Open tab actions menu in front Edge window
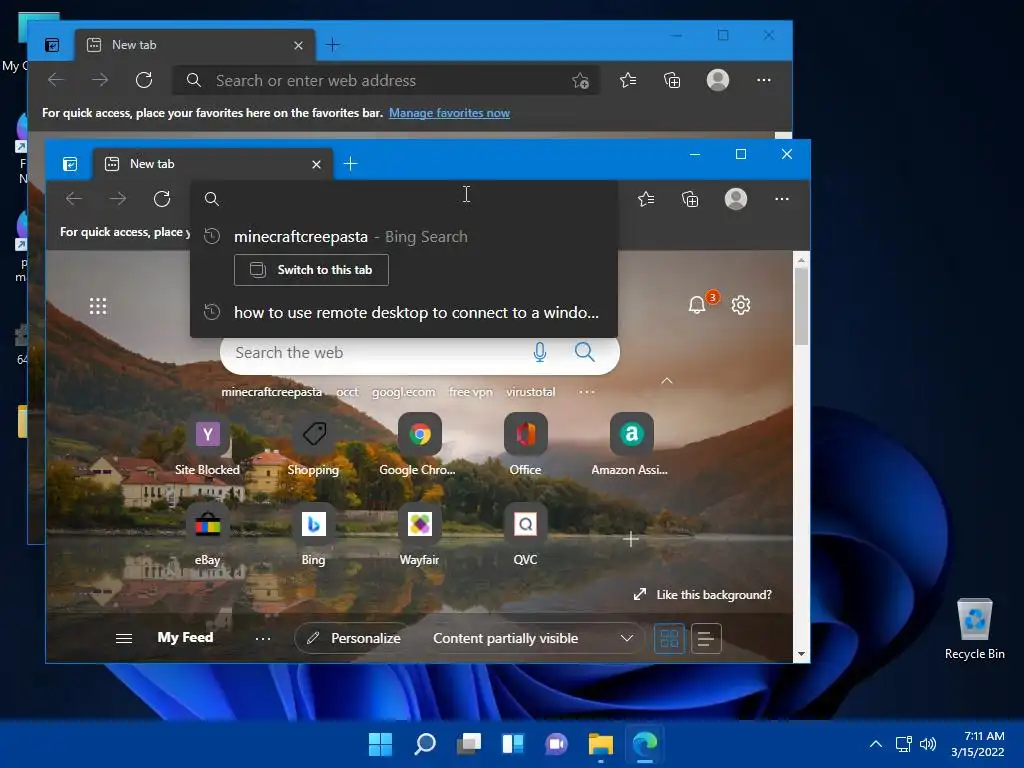The image size is (1024, 768). pos(70,164)
